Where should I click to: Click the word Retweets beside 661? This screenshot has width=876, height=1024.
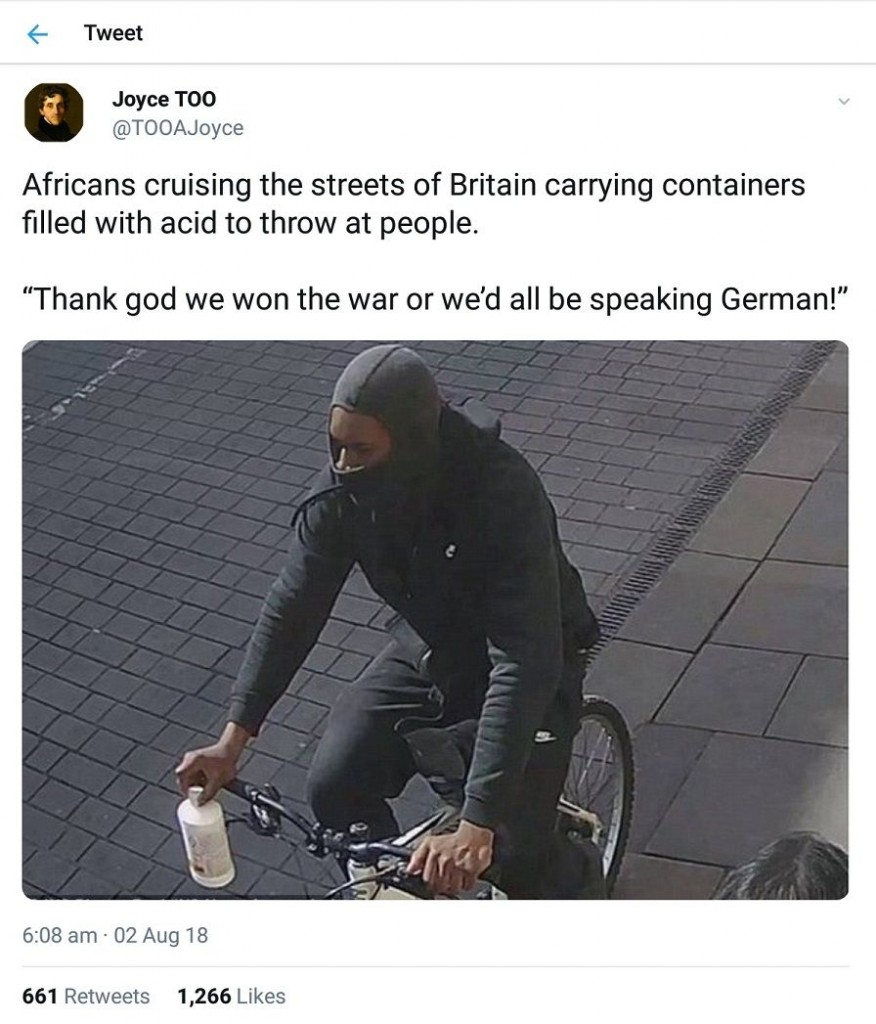(x=107, y=996)
